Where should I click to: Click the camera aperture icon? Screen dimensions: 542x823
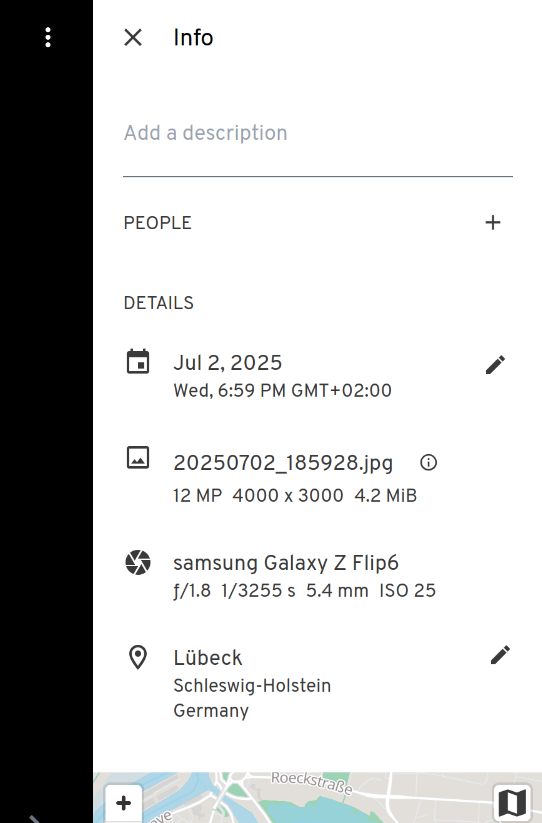coord(138,563)
